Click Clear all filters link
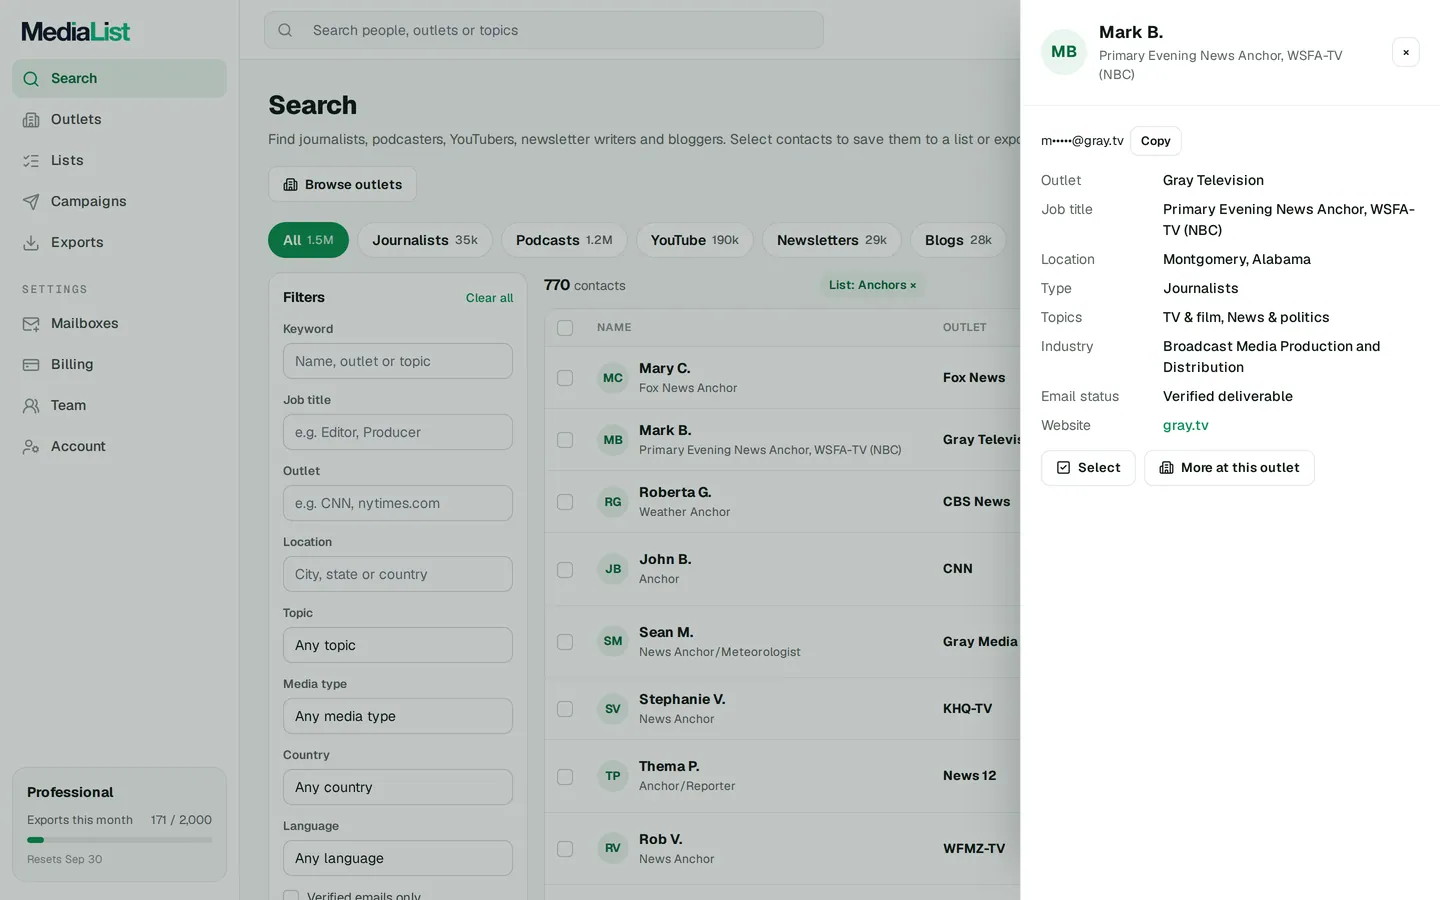 click(x=489, y=298)
